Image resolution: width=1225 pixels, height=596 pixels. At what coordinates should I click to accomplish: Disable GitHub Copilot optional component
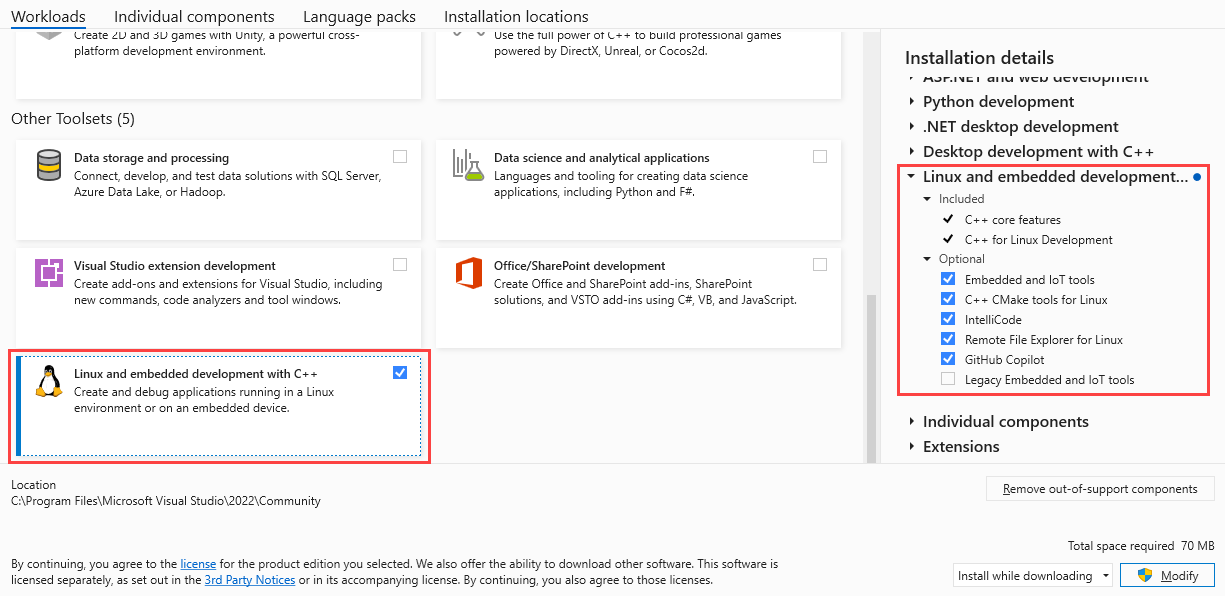tap(947, 359)
